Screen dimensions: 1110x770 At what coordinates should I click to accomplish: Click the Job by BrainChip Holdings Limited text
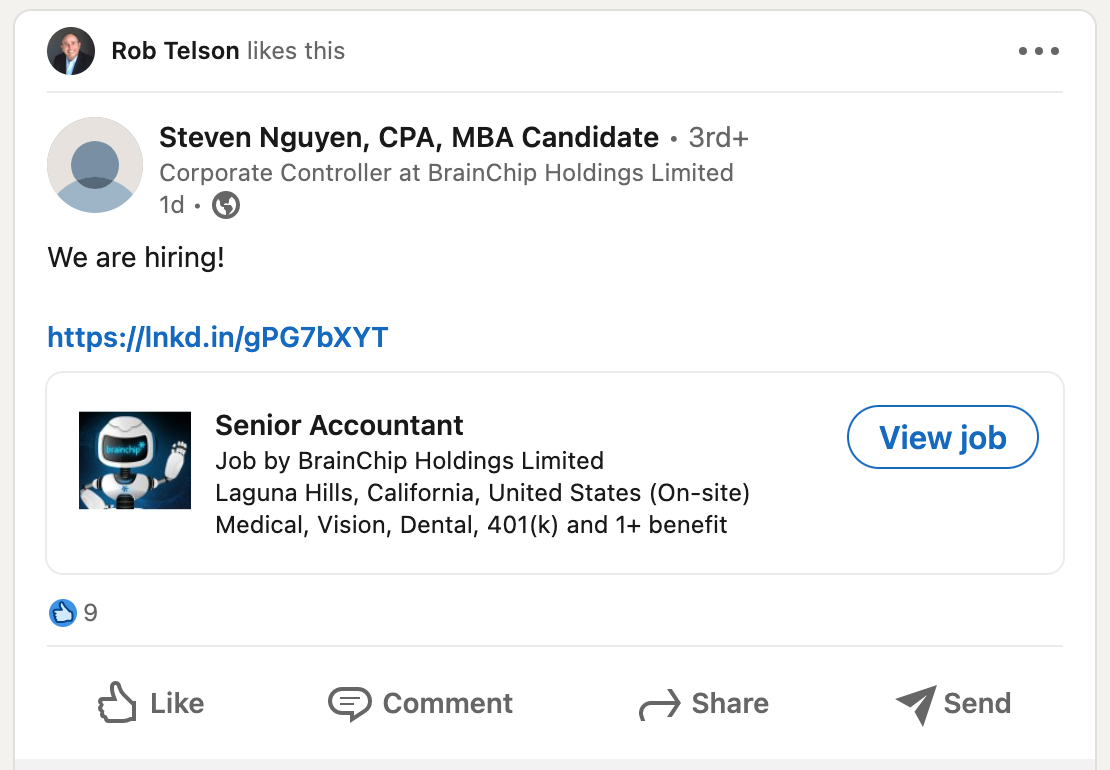[x=409, y=461]
